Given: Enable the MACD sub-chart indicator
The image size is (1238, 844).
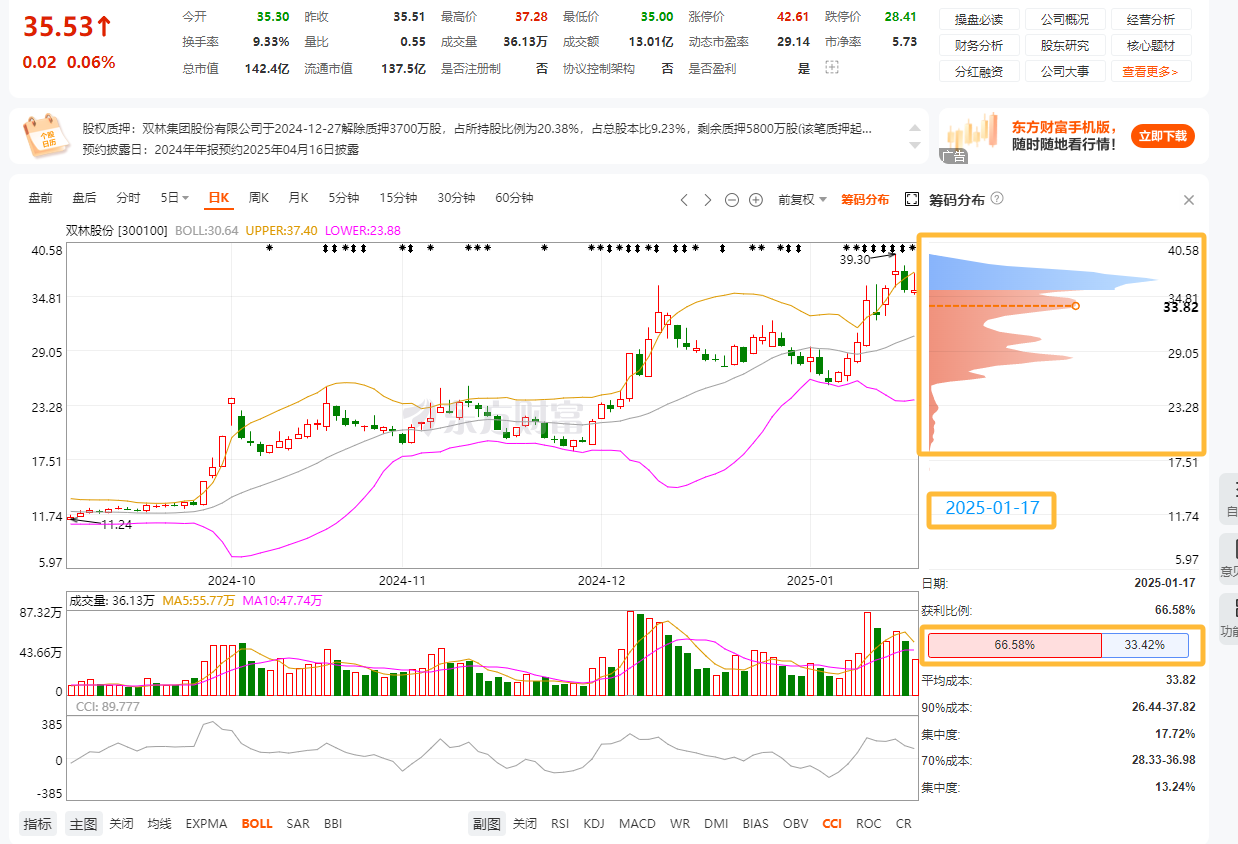Looking at the screenshot, I should pos(637,824).
